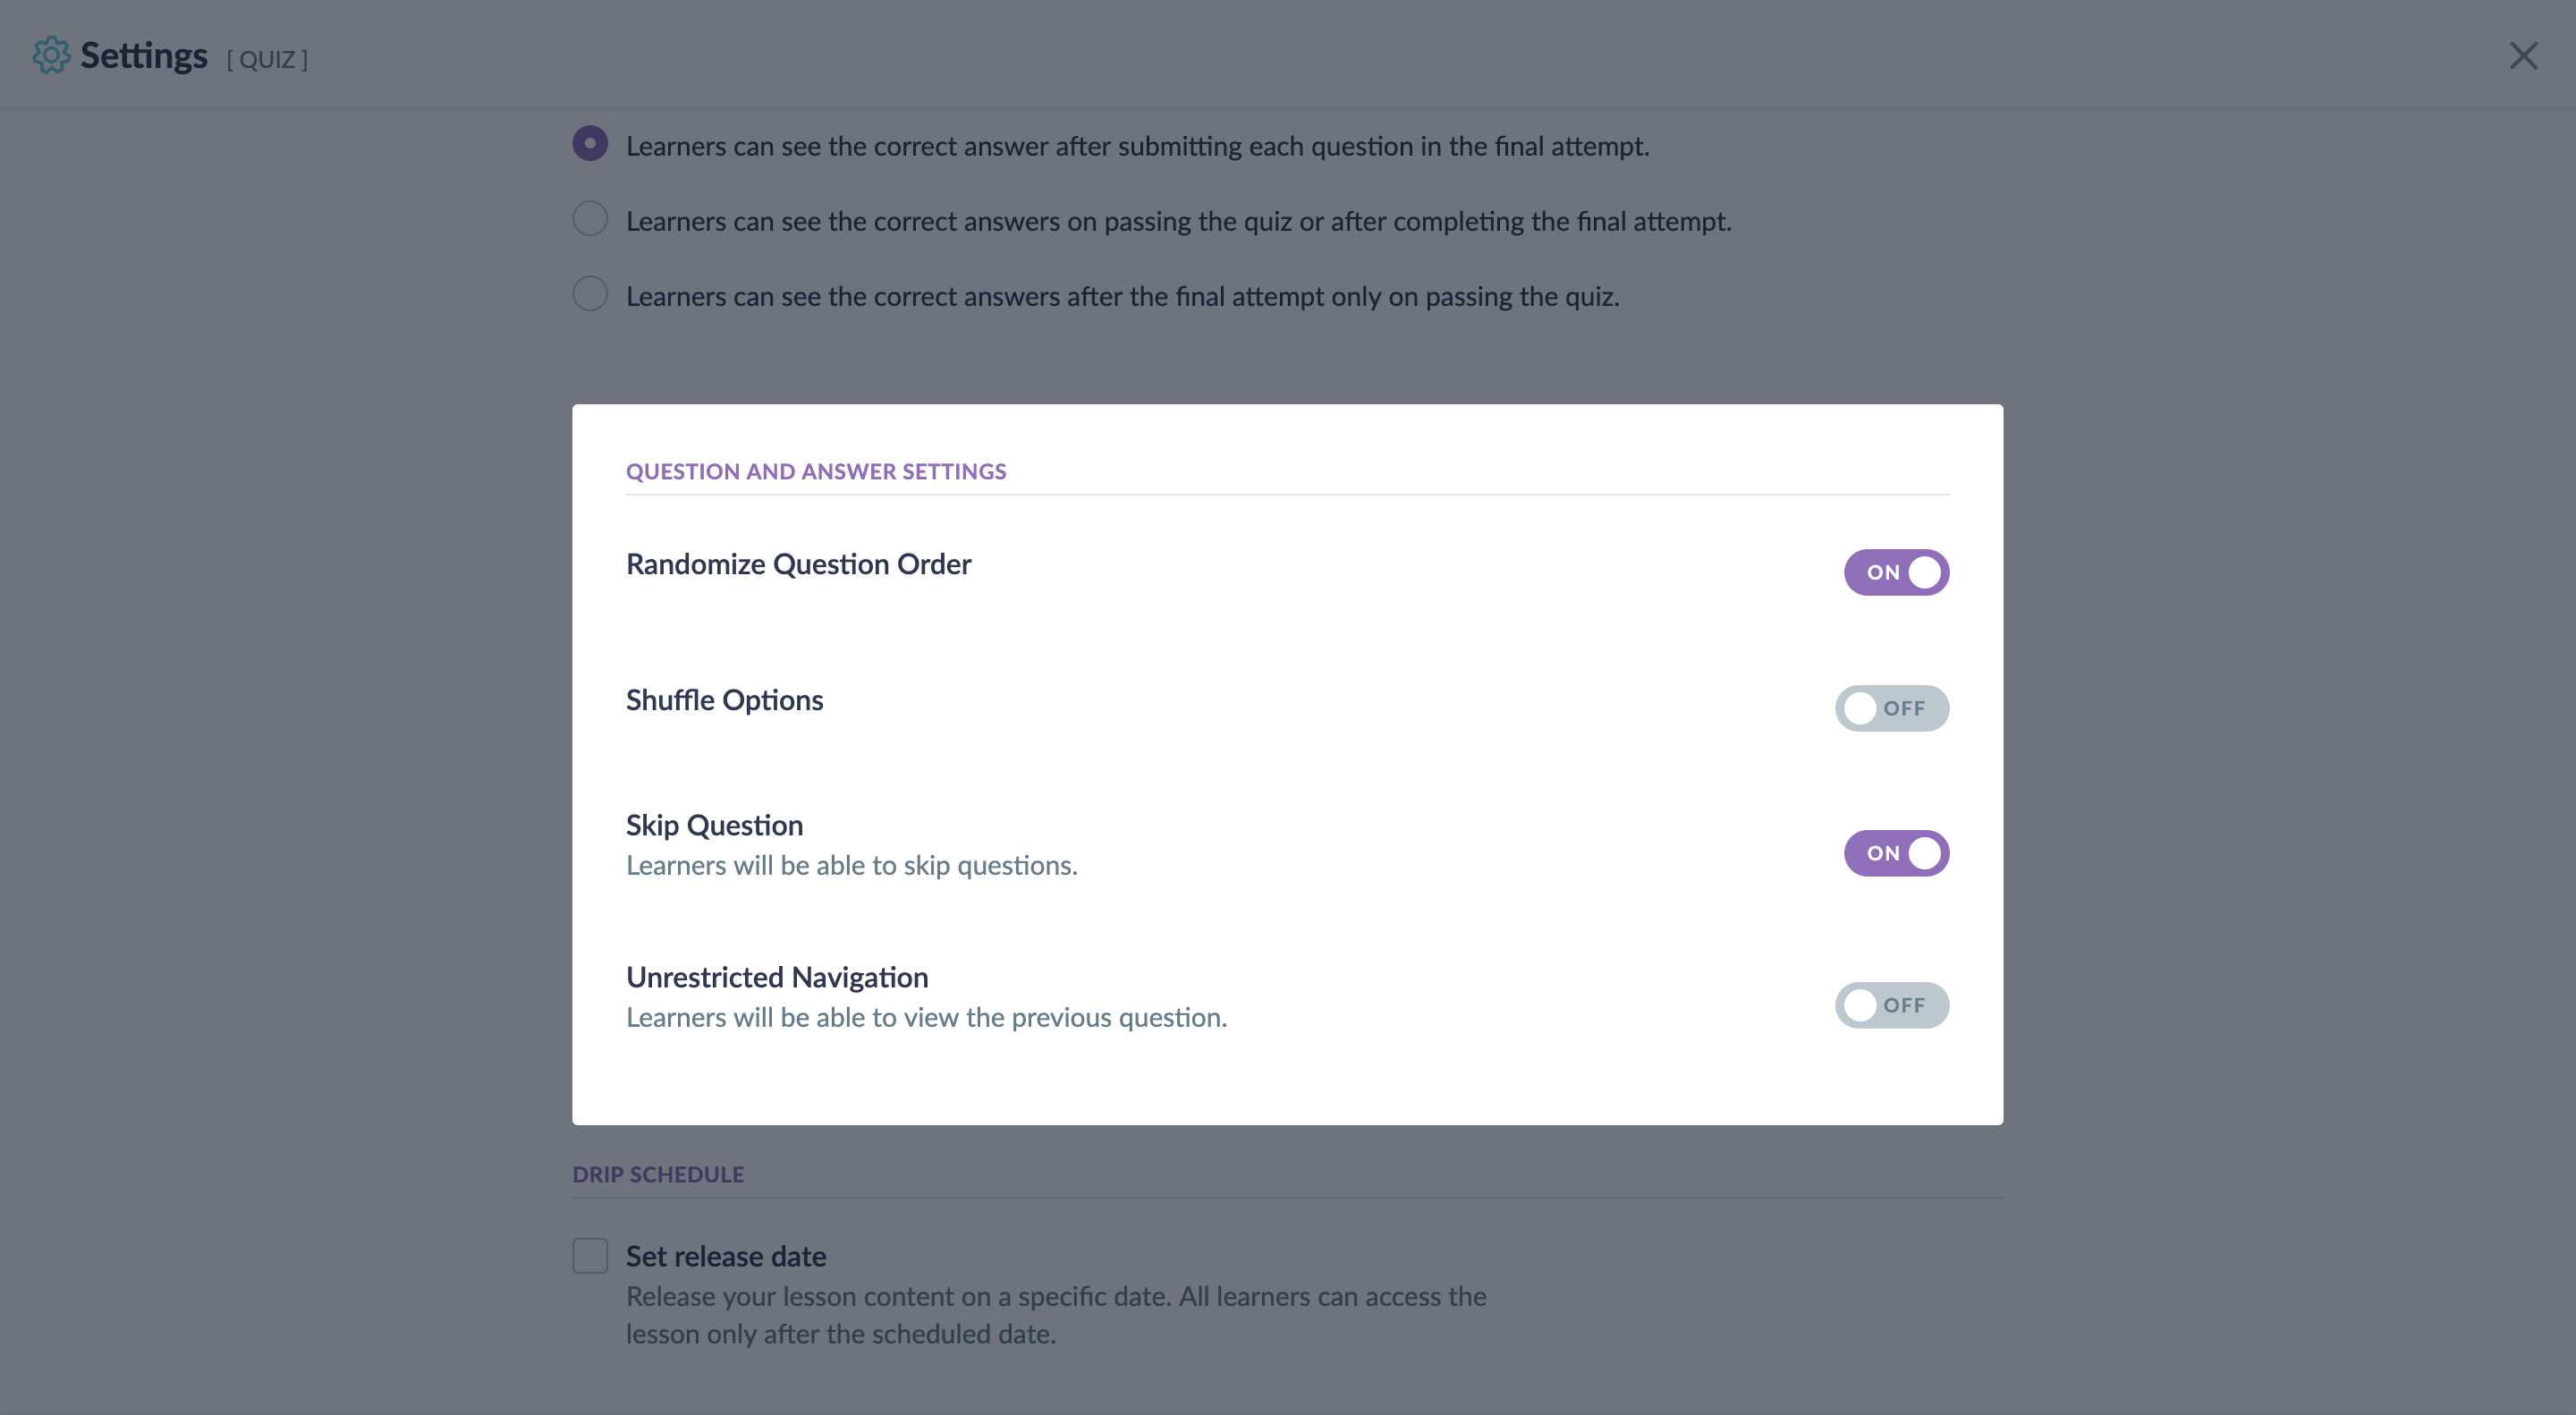
Task: Disable the Skip Question toggle
Action: [1896, 853]
